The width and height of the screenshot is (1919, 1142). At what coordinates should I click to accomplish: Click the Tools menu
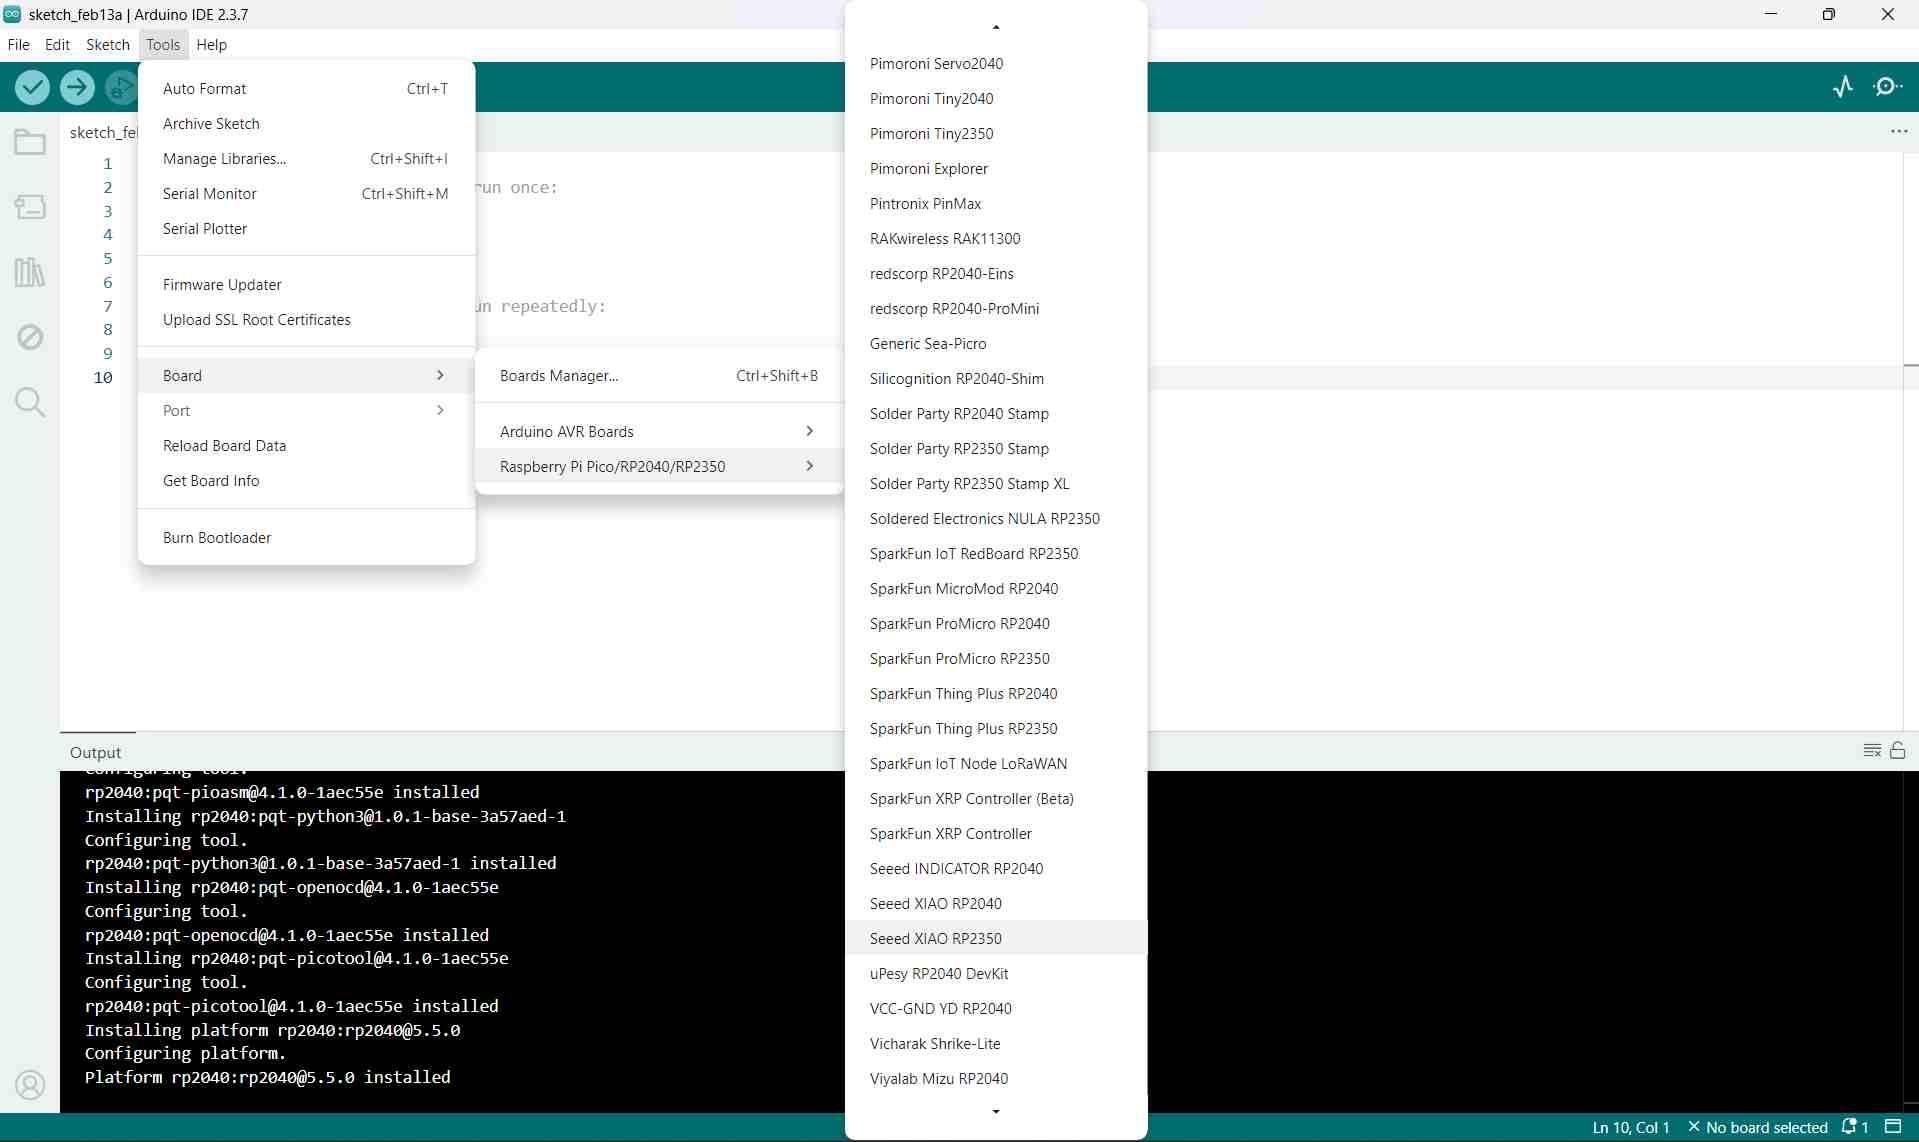coord(163,44)
